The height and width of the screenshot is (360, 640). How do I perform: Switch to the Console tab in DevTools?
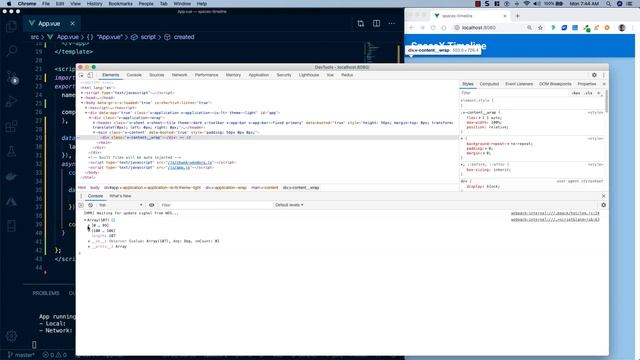click(134, 75)
